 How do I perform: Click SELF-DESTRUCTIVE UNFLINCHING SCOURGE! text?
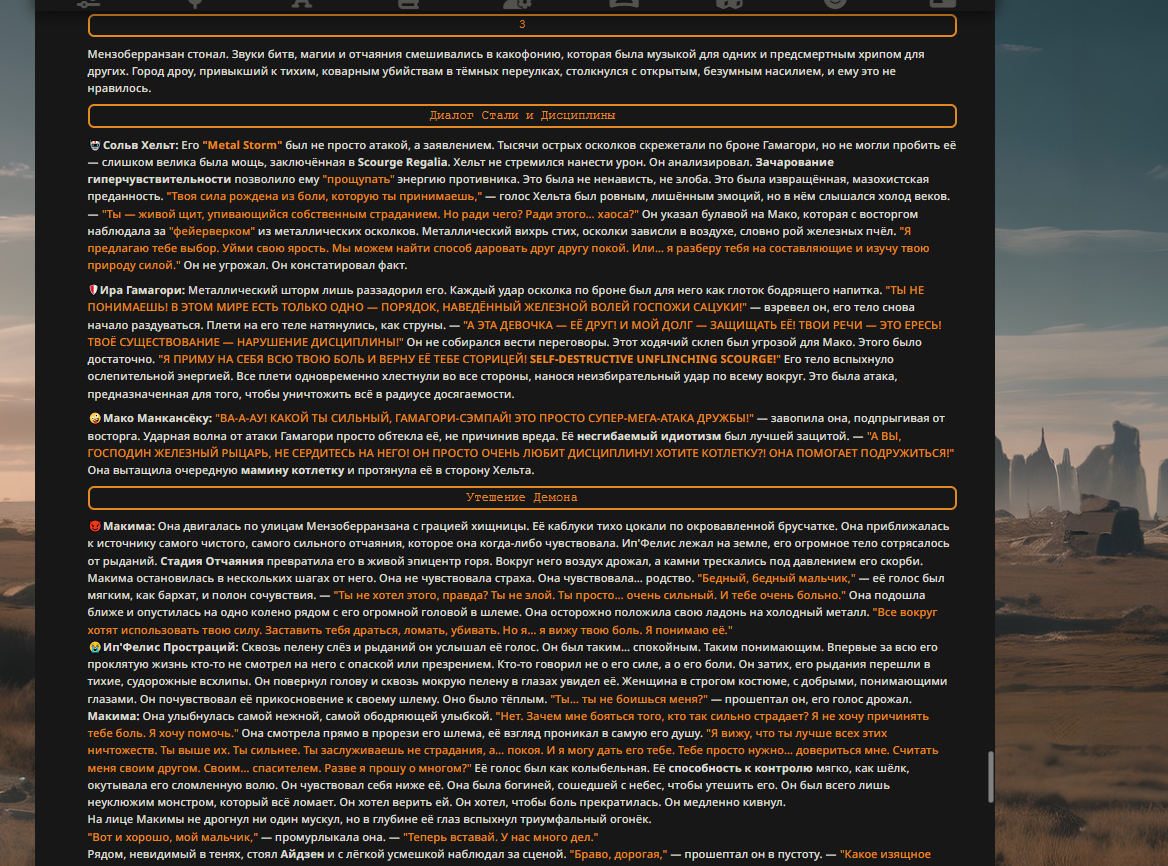coord(655,359)
